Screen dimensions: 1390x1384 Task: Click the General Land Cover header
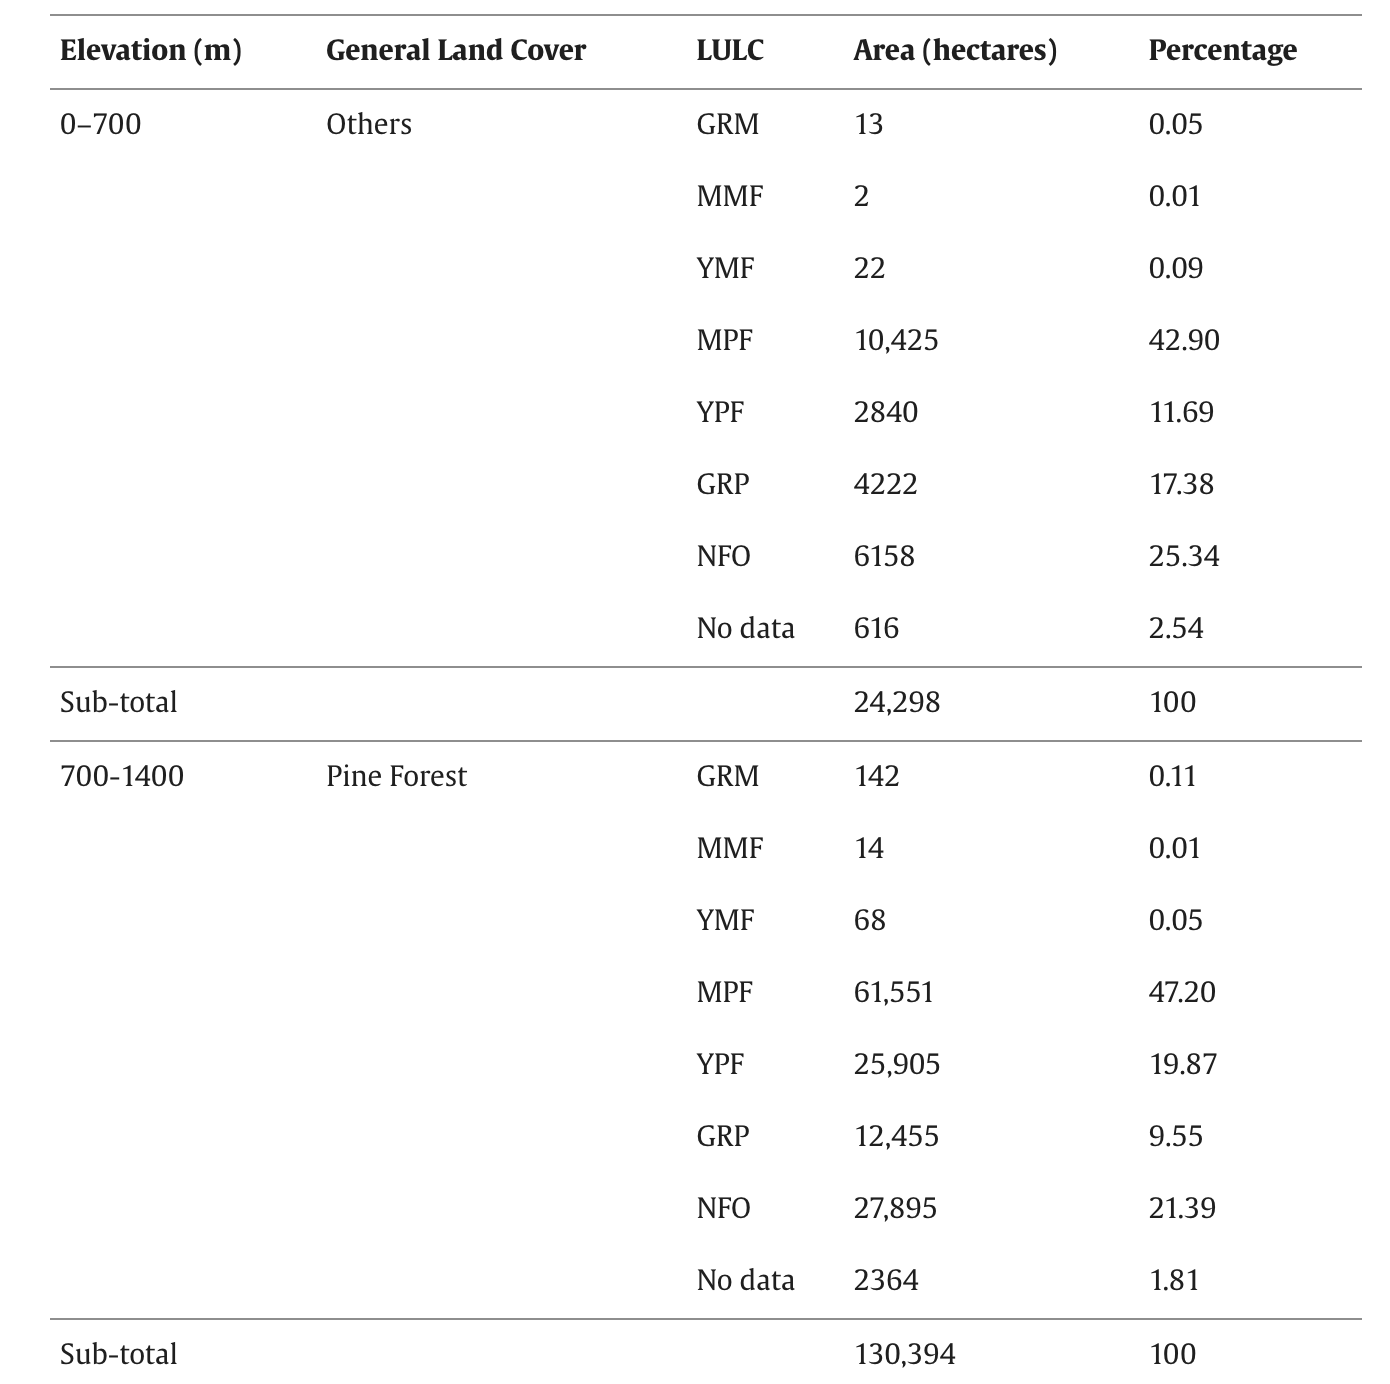pyautogui.click(x=456, y=50)
